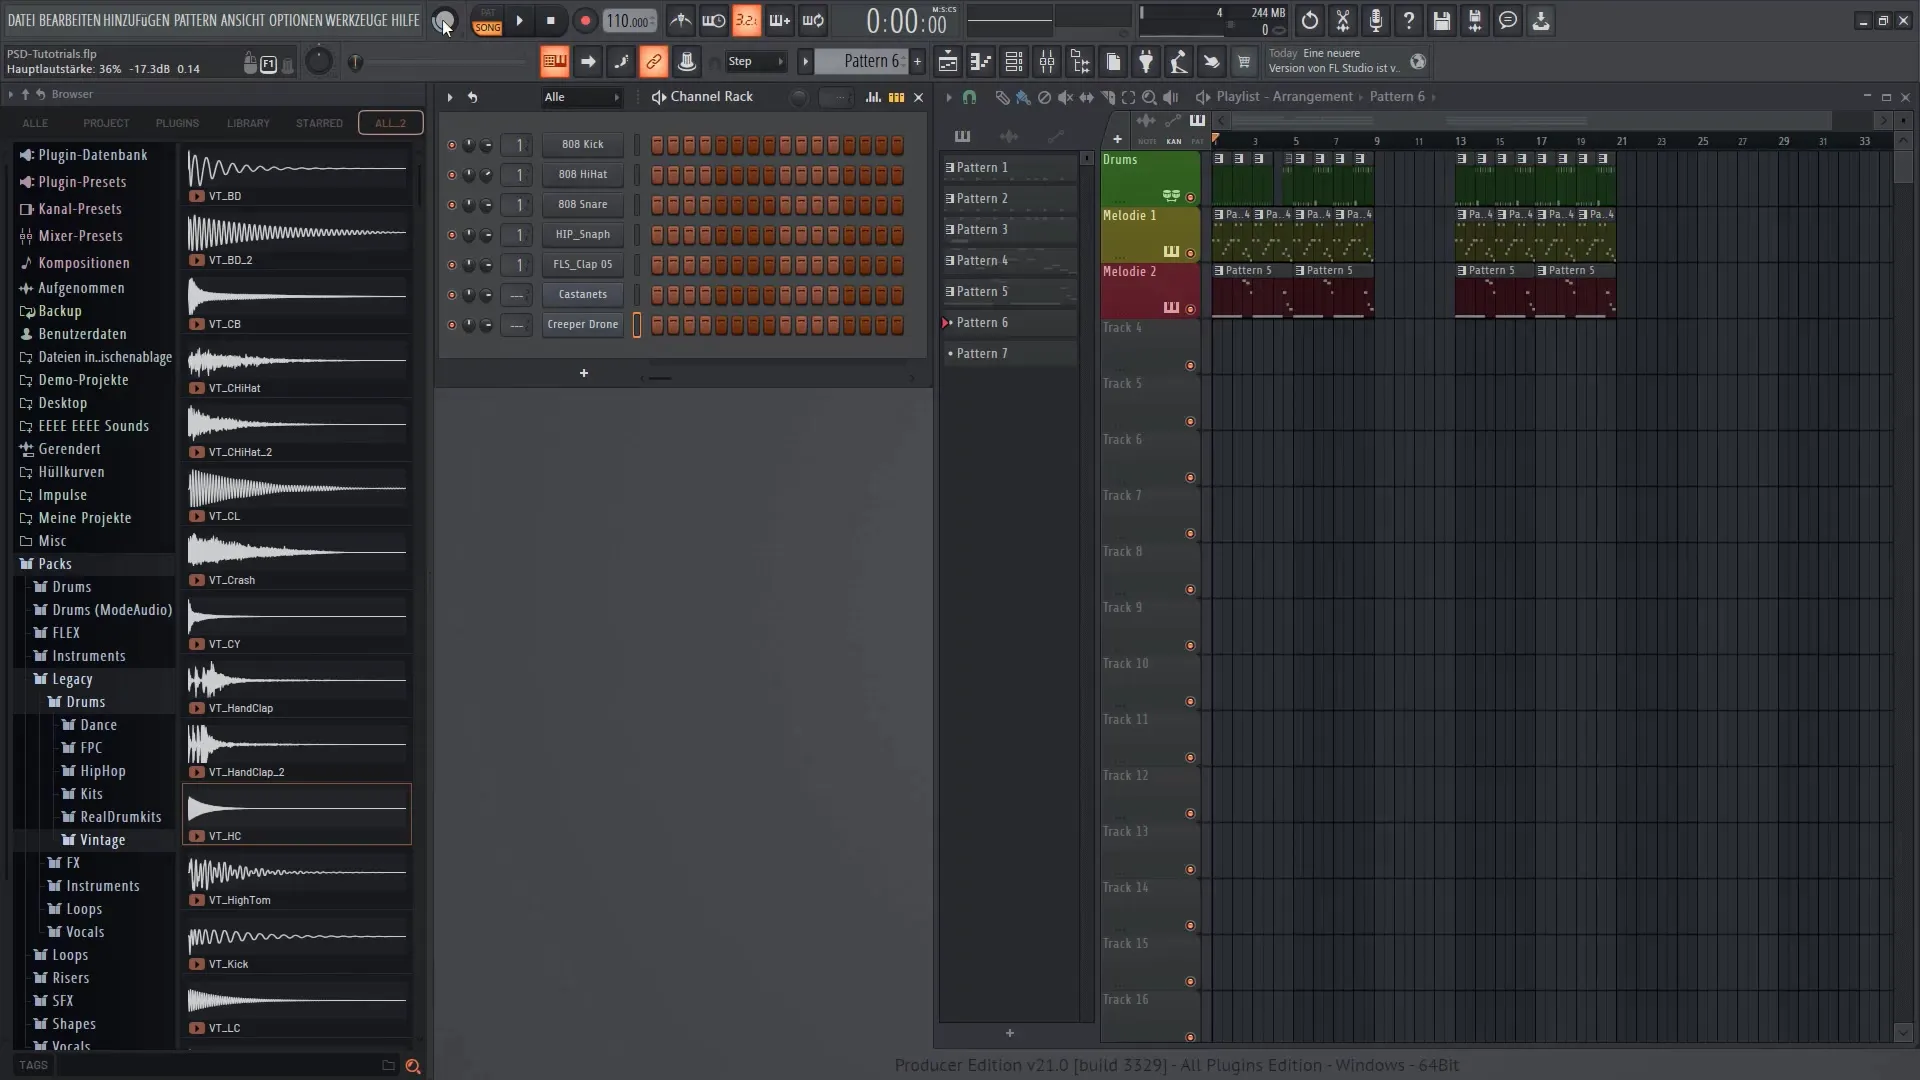Viewport: 1920px width, 1080px height.
Task: Switch to the LIBRARY browser tab
Action: 248,123
